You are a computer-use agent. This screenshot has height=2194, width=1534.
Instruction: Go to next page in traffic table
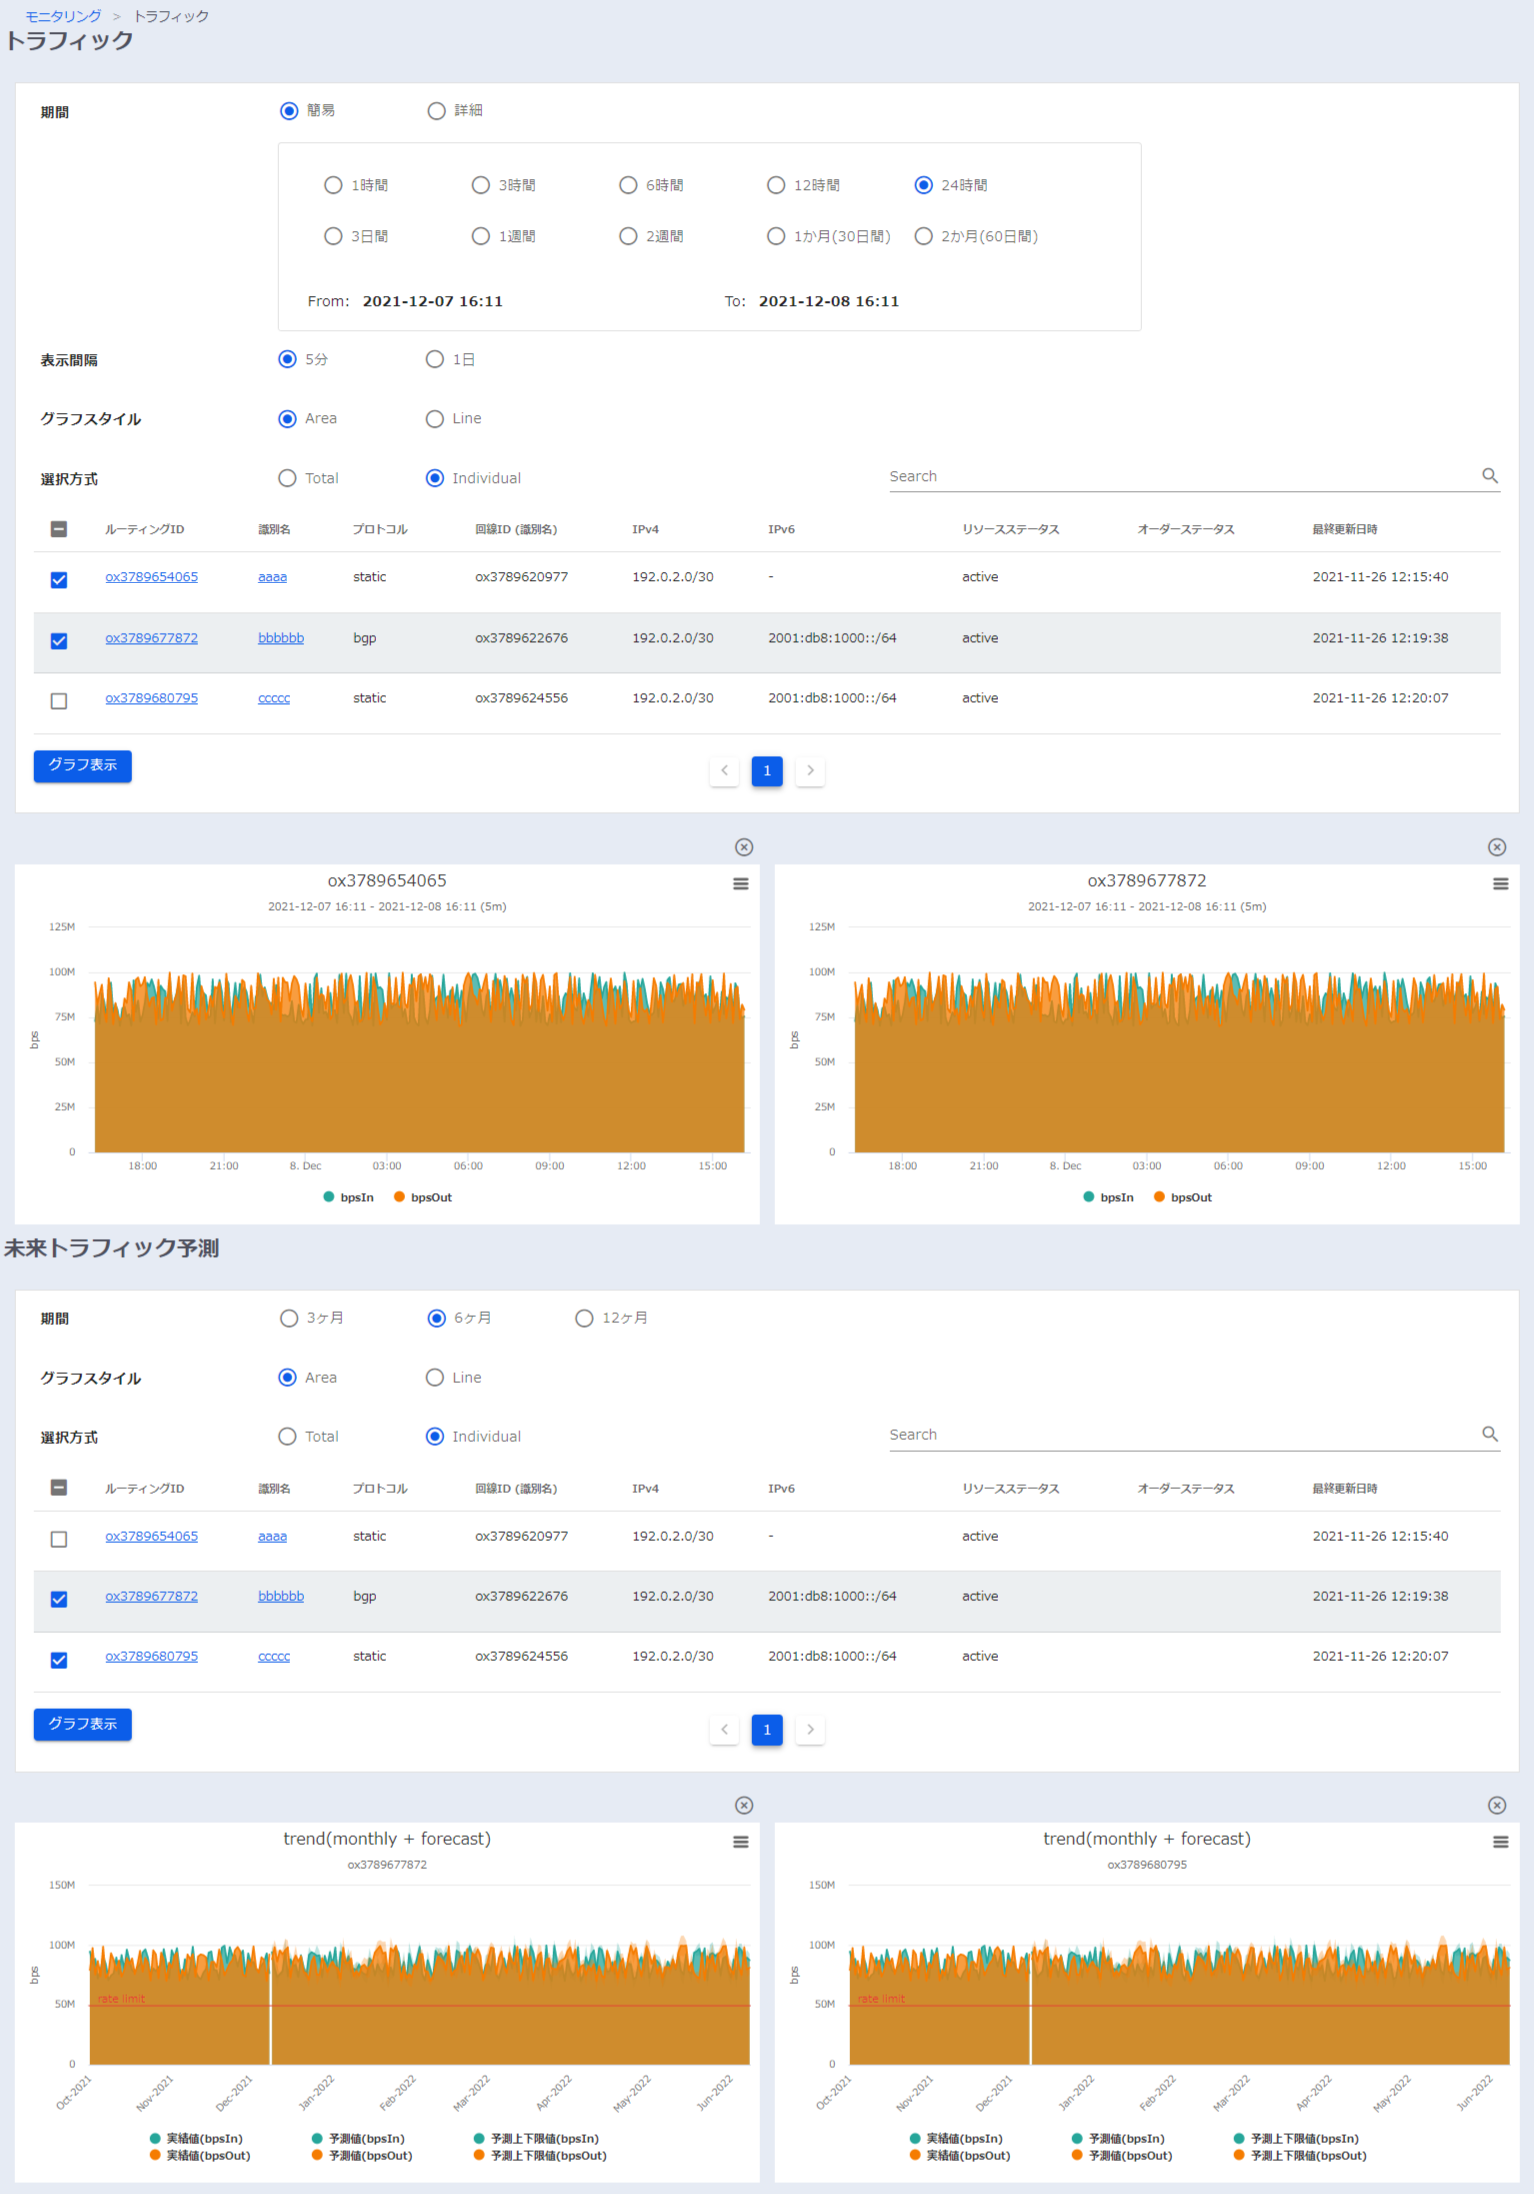[810, 771]
